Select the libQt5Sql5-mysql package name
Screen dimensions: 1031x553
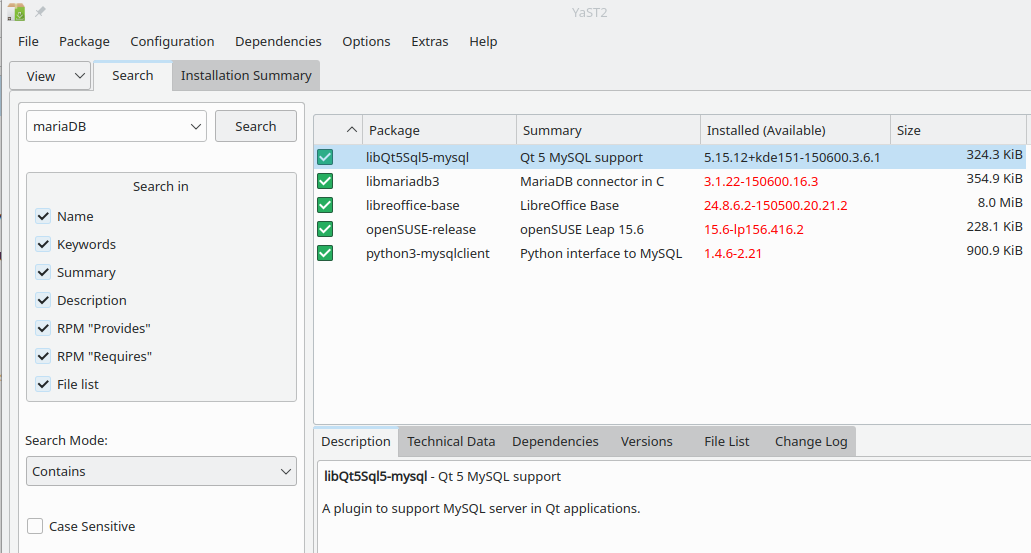[418, 157]
